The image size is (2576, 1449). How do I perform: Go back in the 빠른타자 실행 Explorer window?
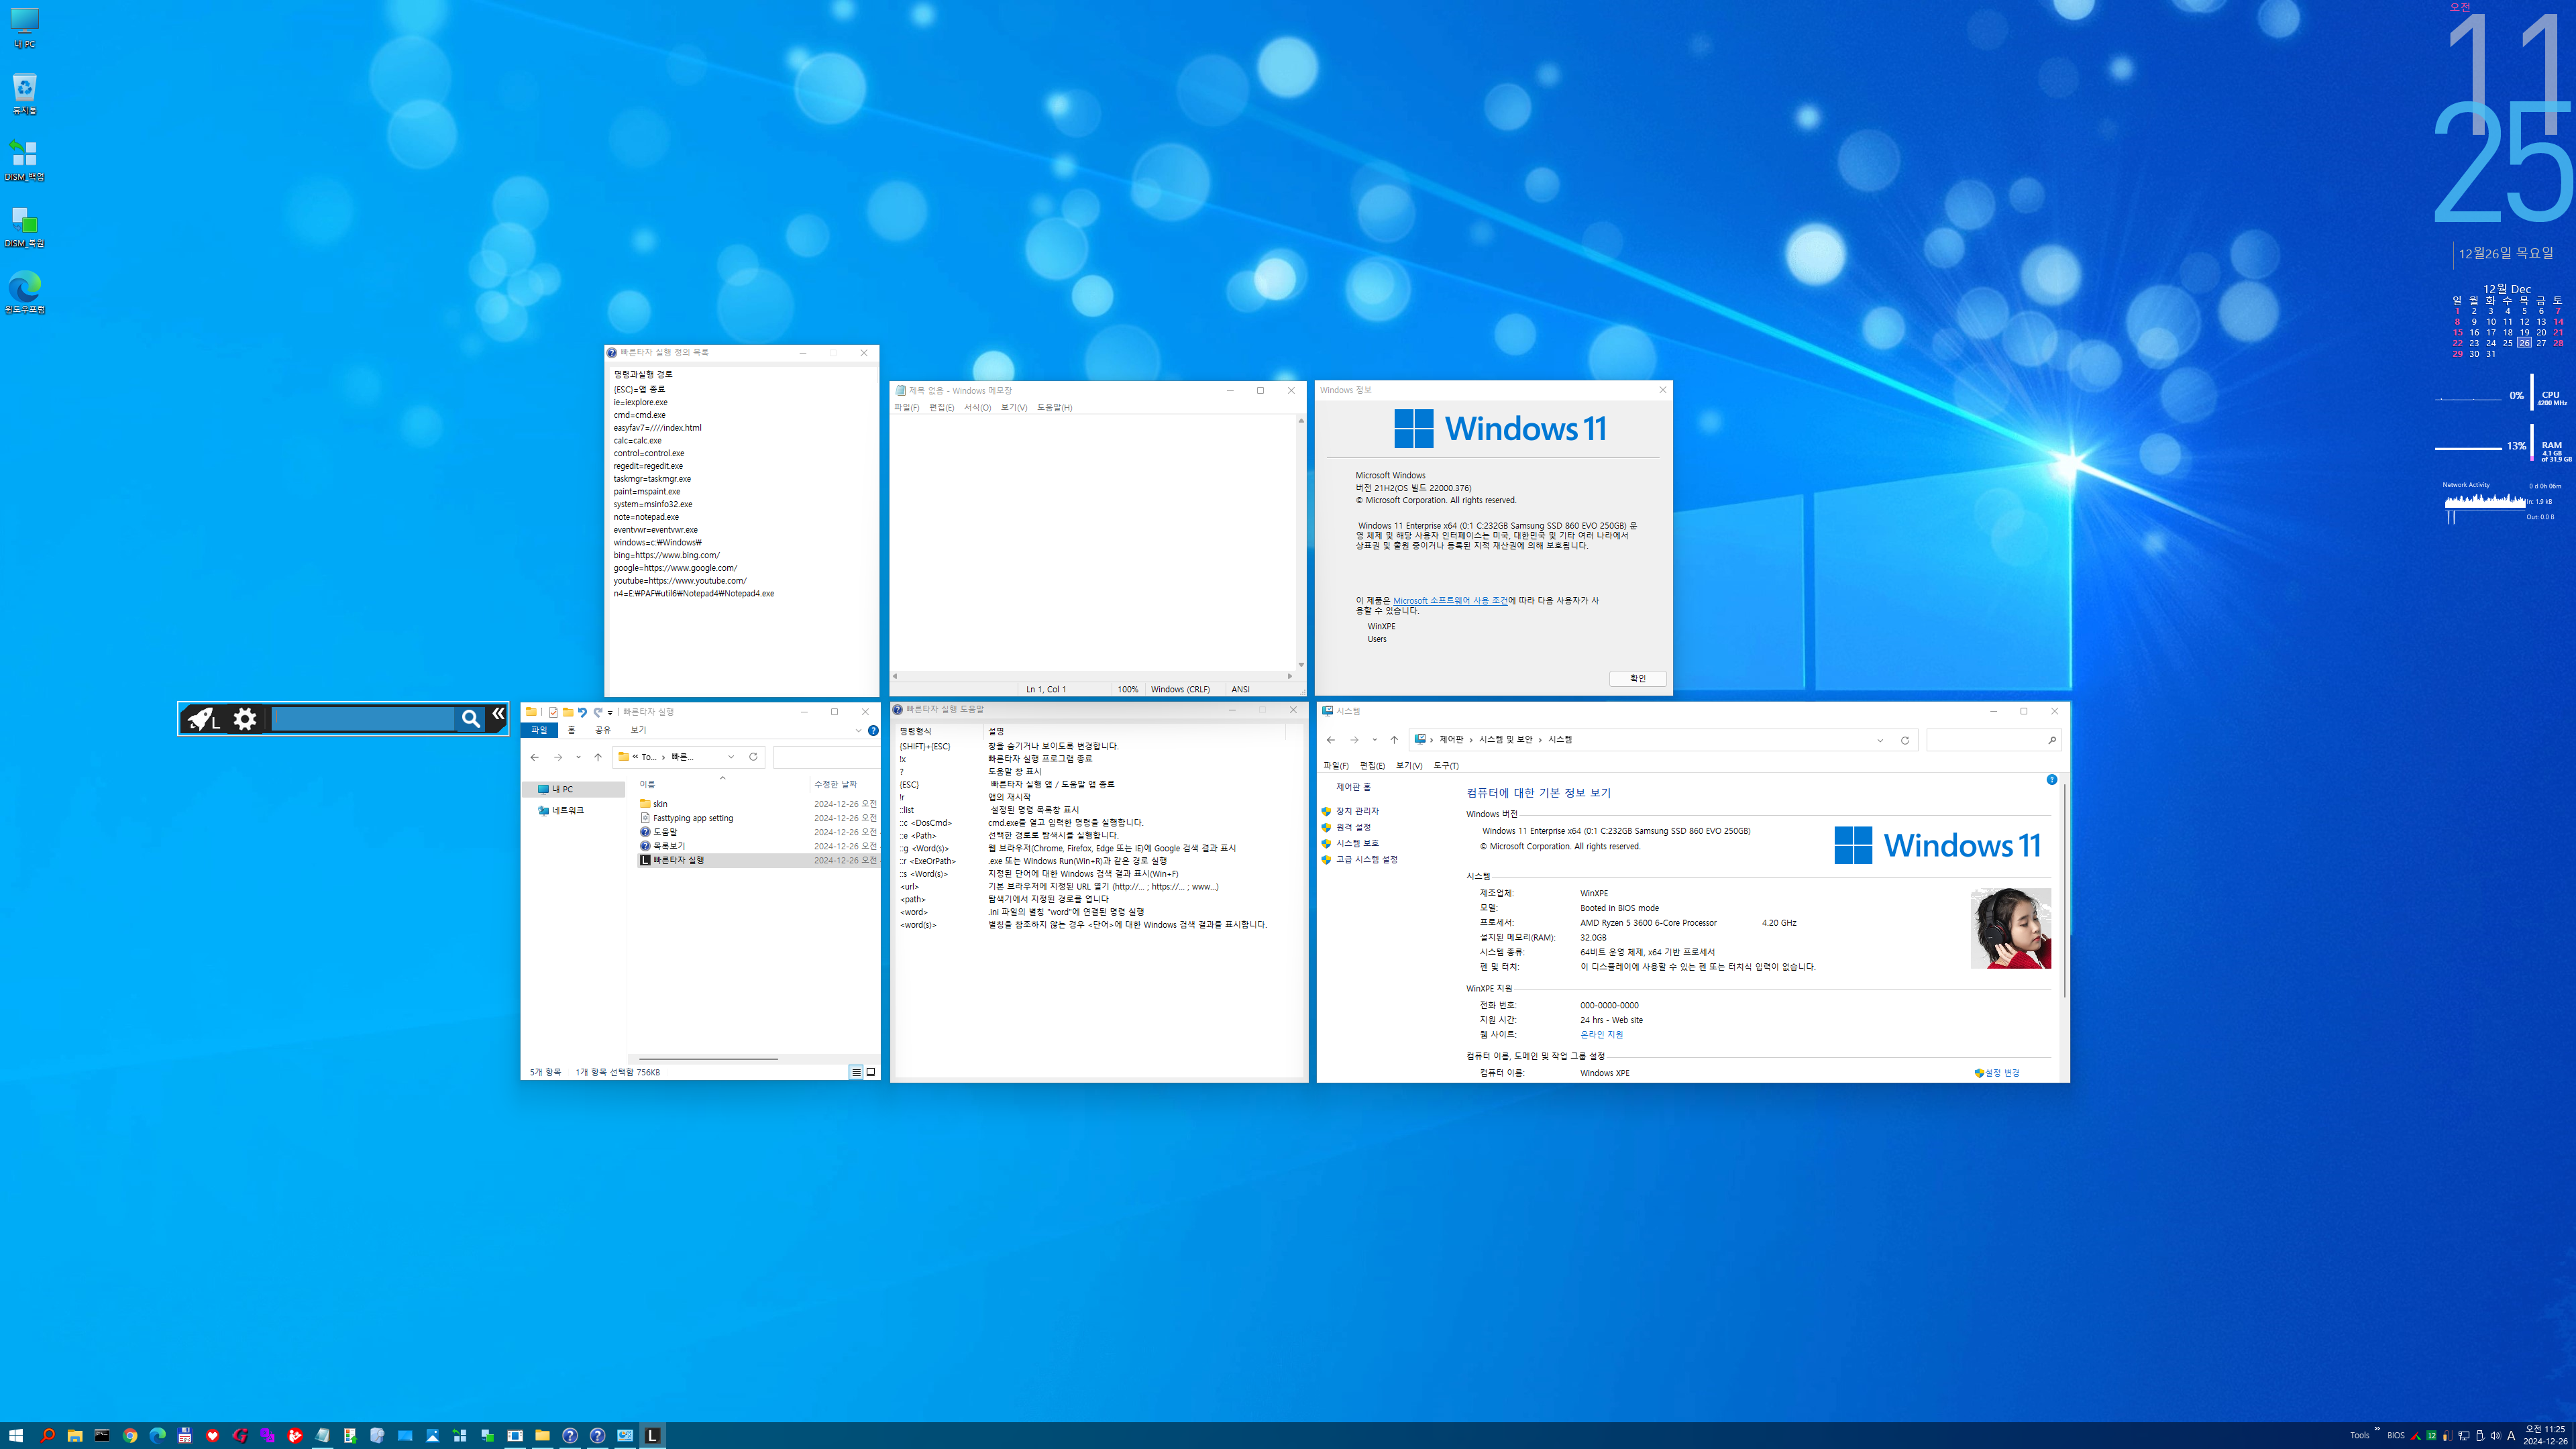click(535, 757)
